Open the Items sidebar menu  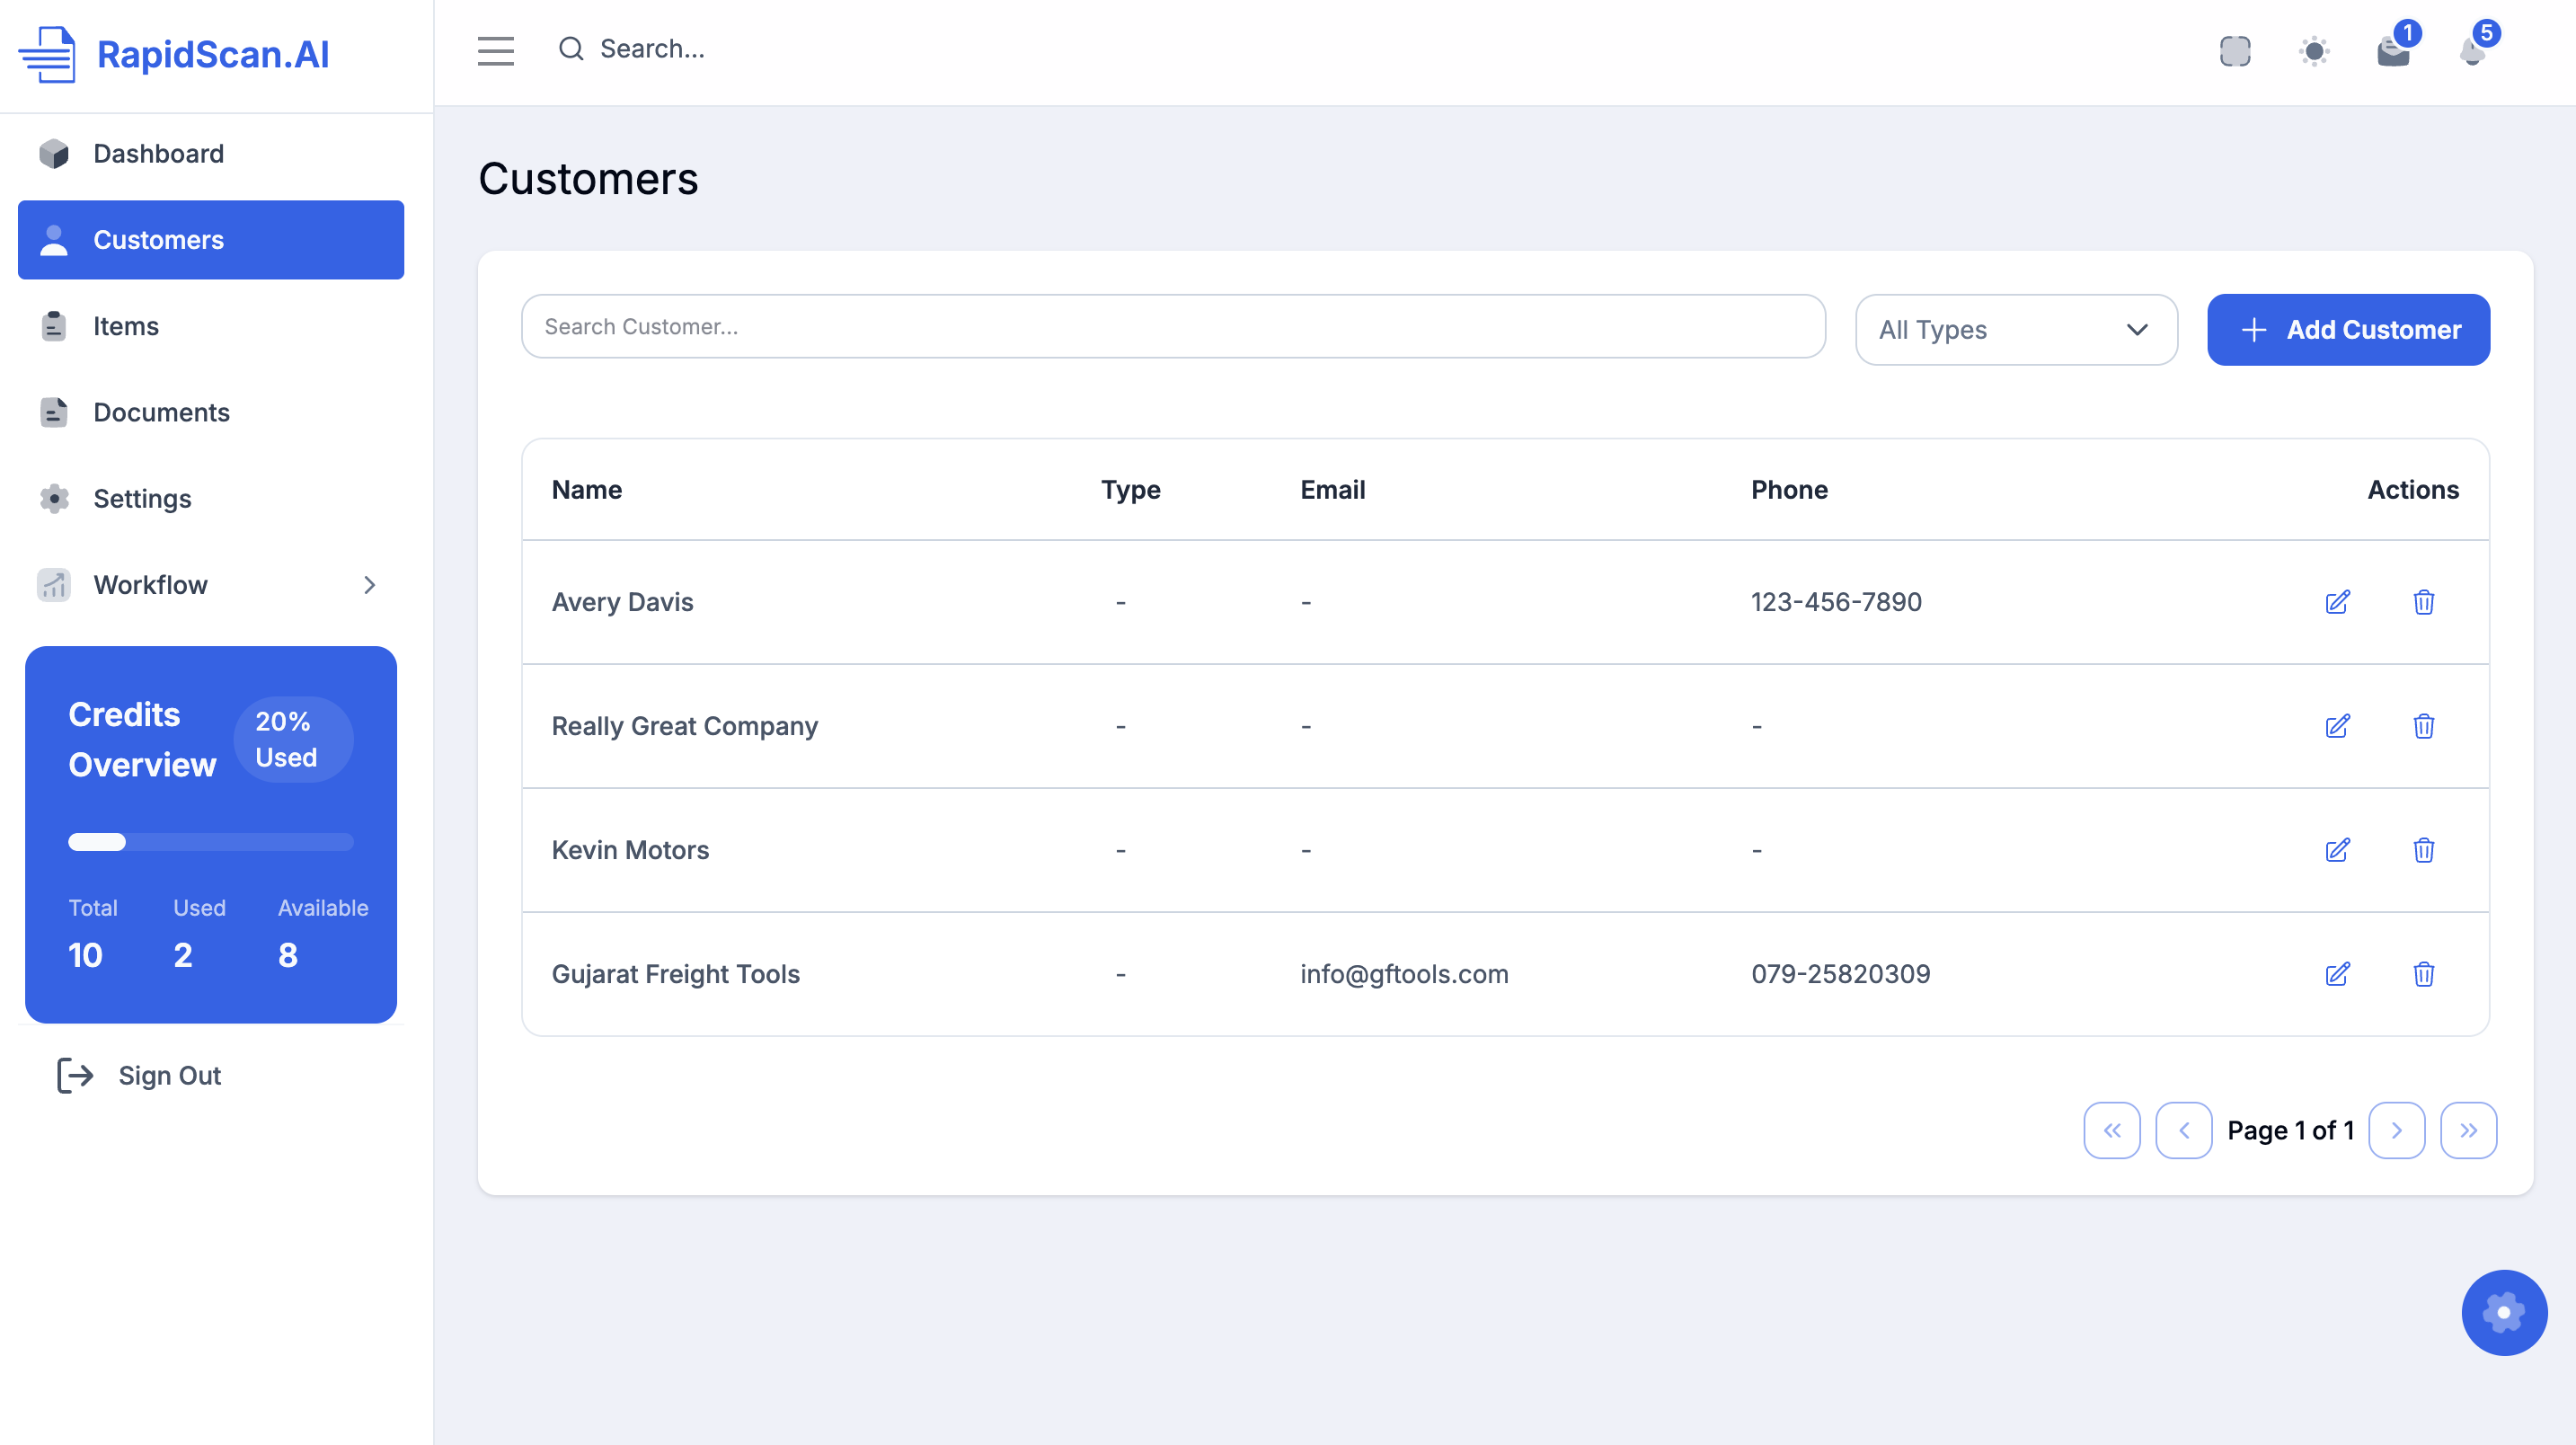[126, 326]
